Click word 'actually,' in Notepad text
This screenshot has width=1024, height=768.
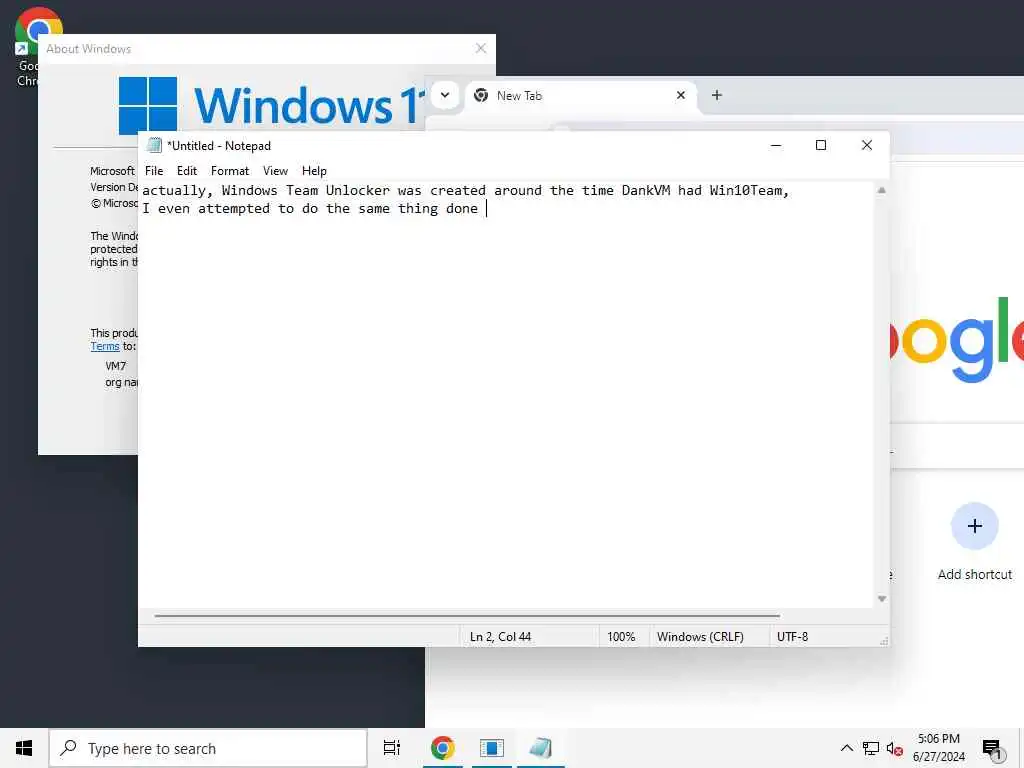(178, 191)
